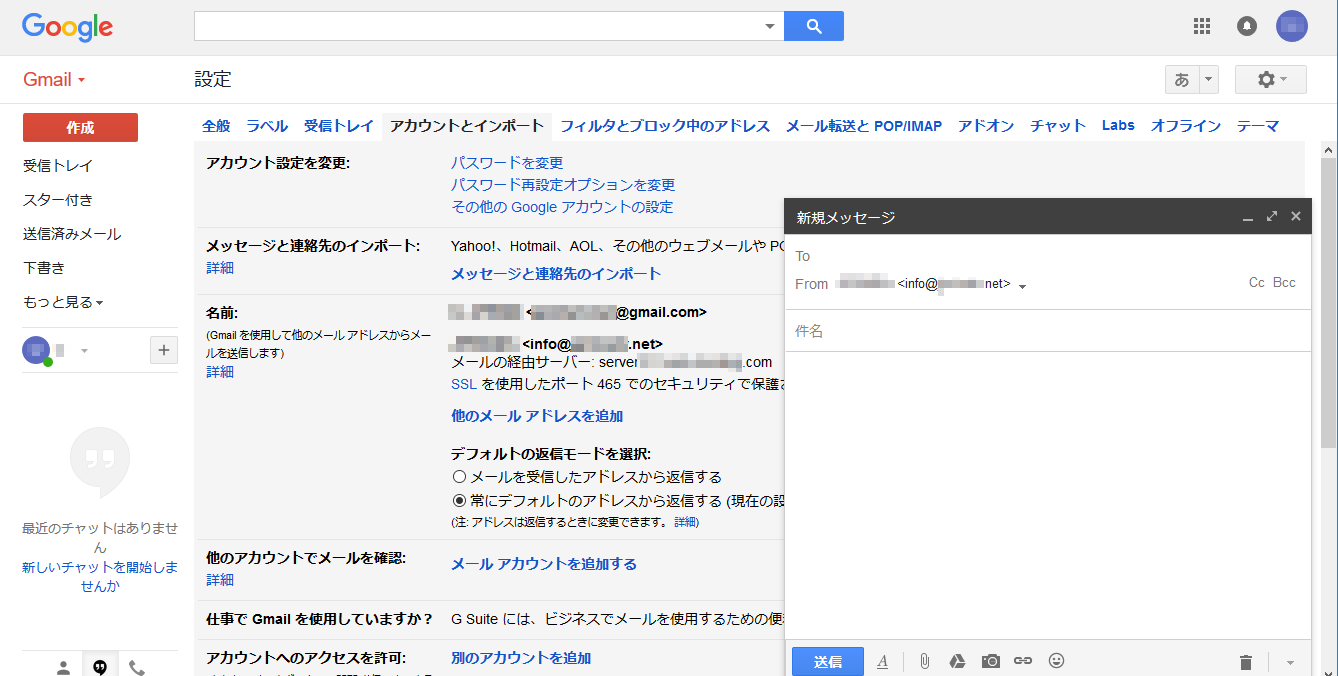Select メールを受信したアドレスから返信する radio button
This screenshot has height=676, width=1338.
459,477
